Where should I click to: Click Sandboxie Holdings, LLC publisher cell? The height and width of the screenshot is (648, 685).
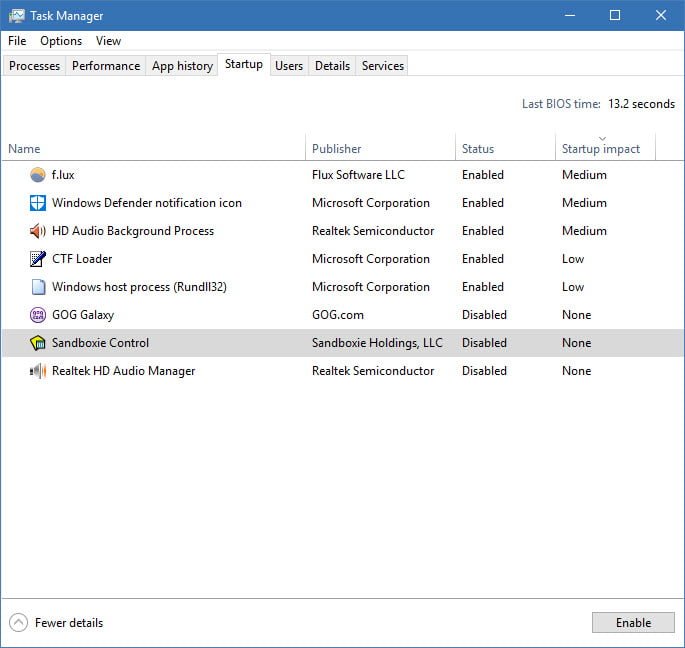(x=377, y=343)
